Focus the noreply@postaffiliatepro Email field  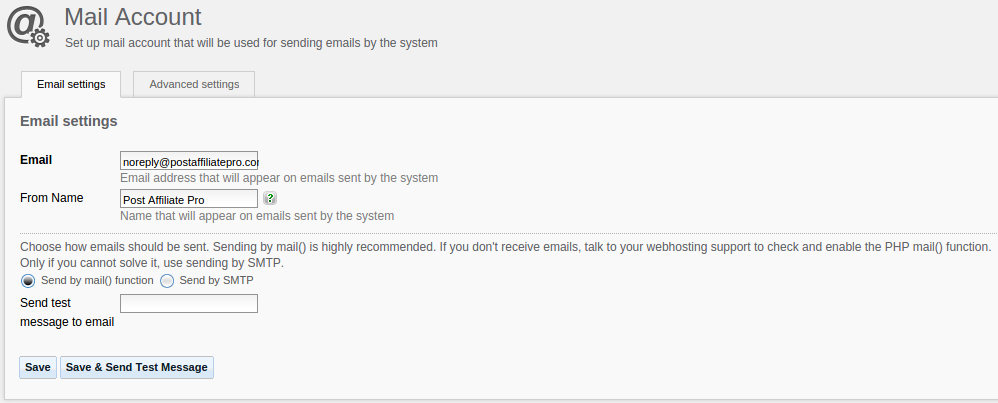point(189,161)
